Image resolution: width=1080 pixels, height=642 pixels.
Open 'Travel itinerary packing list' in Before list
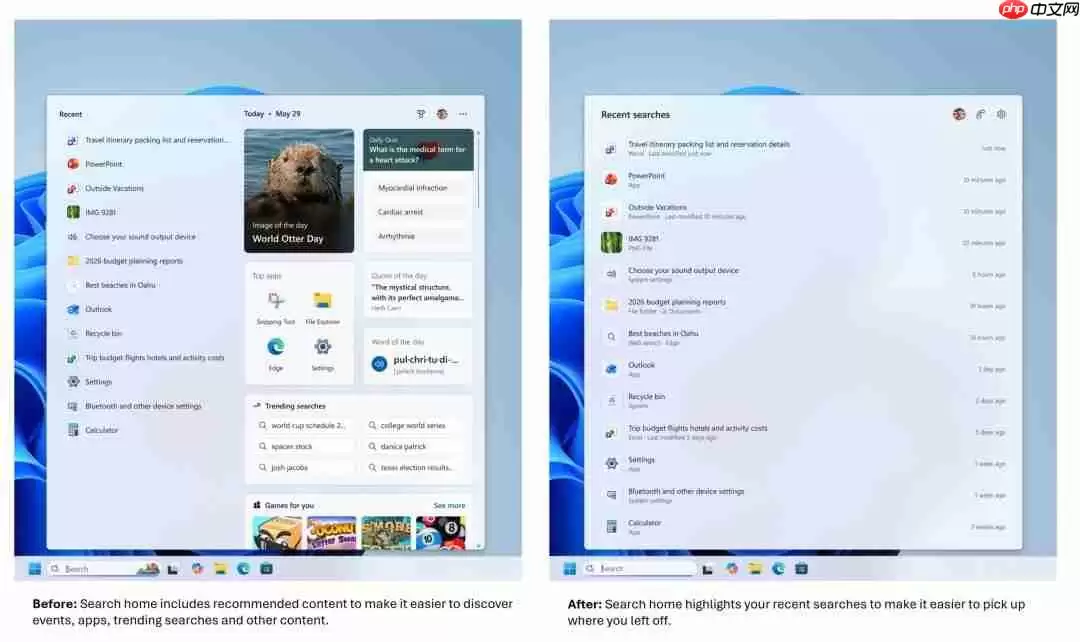click(148, 140)
